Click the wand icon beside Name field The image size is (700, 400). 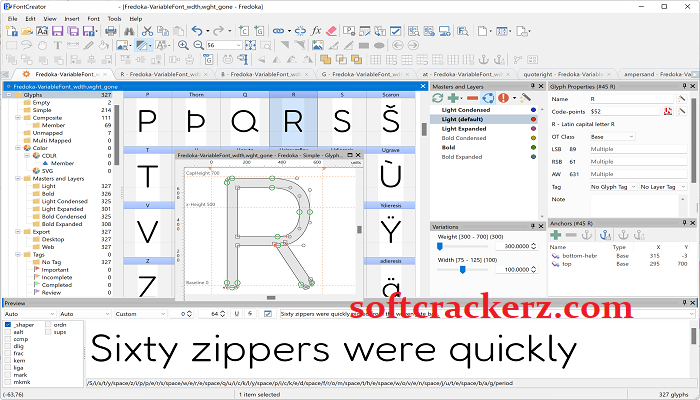point(681,99)
